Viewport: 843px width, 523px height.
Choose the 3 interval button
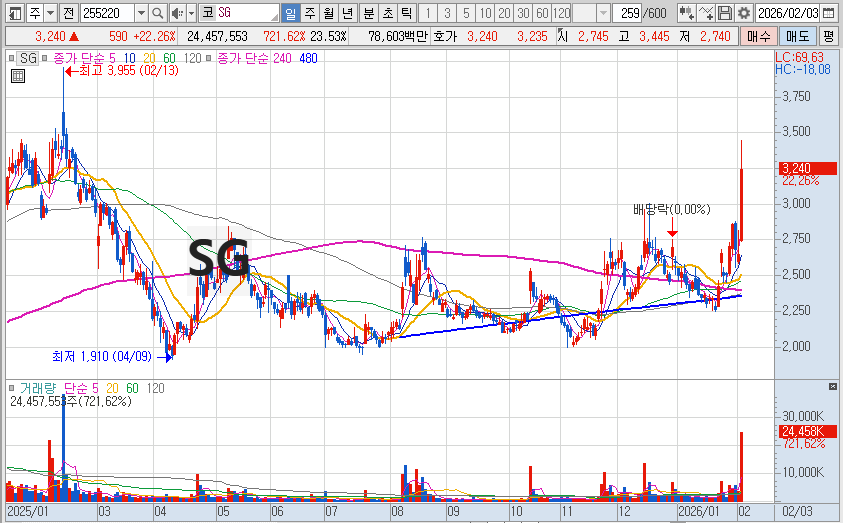(x=447, y=13)
